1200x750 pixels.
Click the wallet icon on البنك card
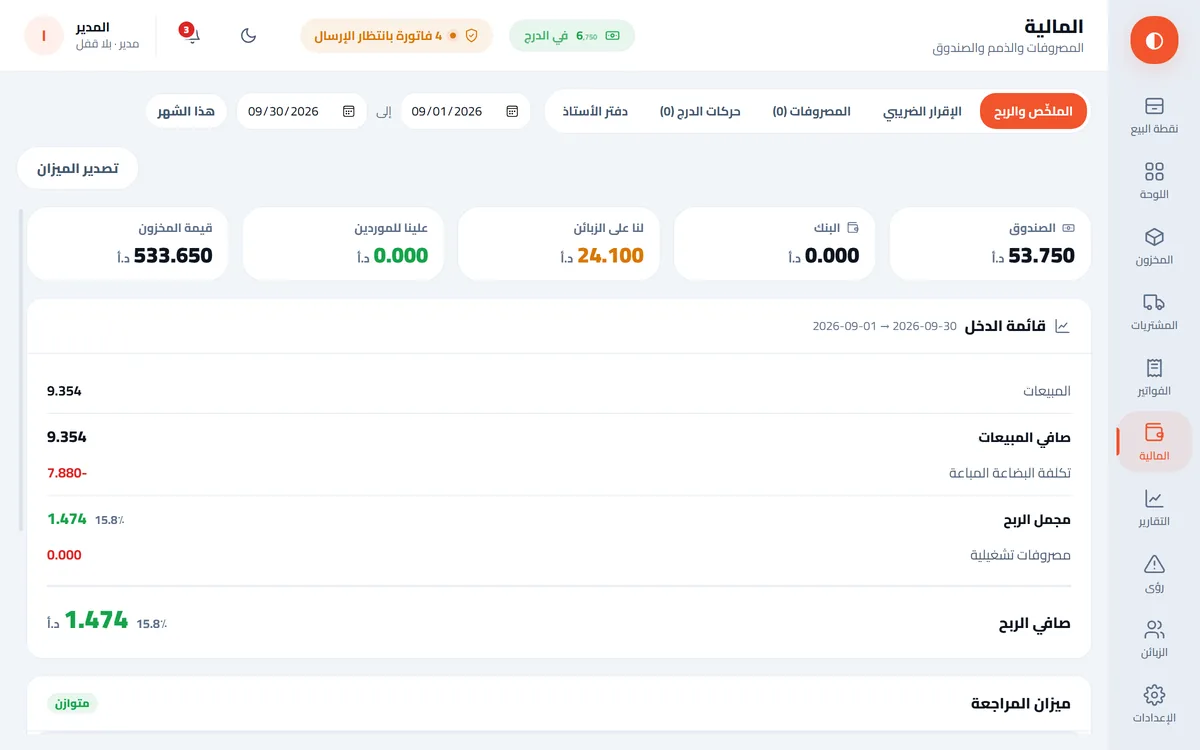(x=853, y=228)
